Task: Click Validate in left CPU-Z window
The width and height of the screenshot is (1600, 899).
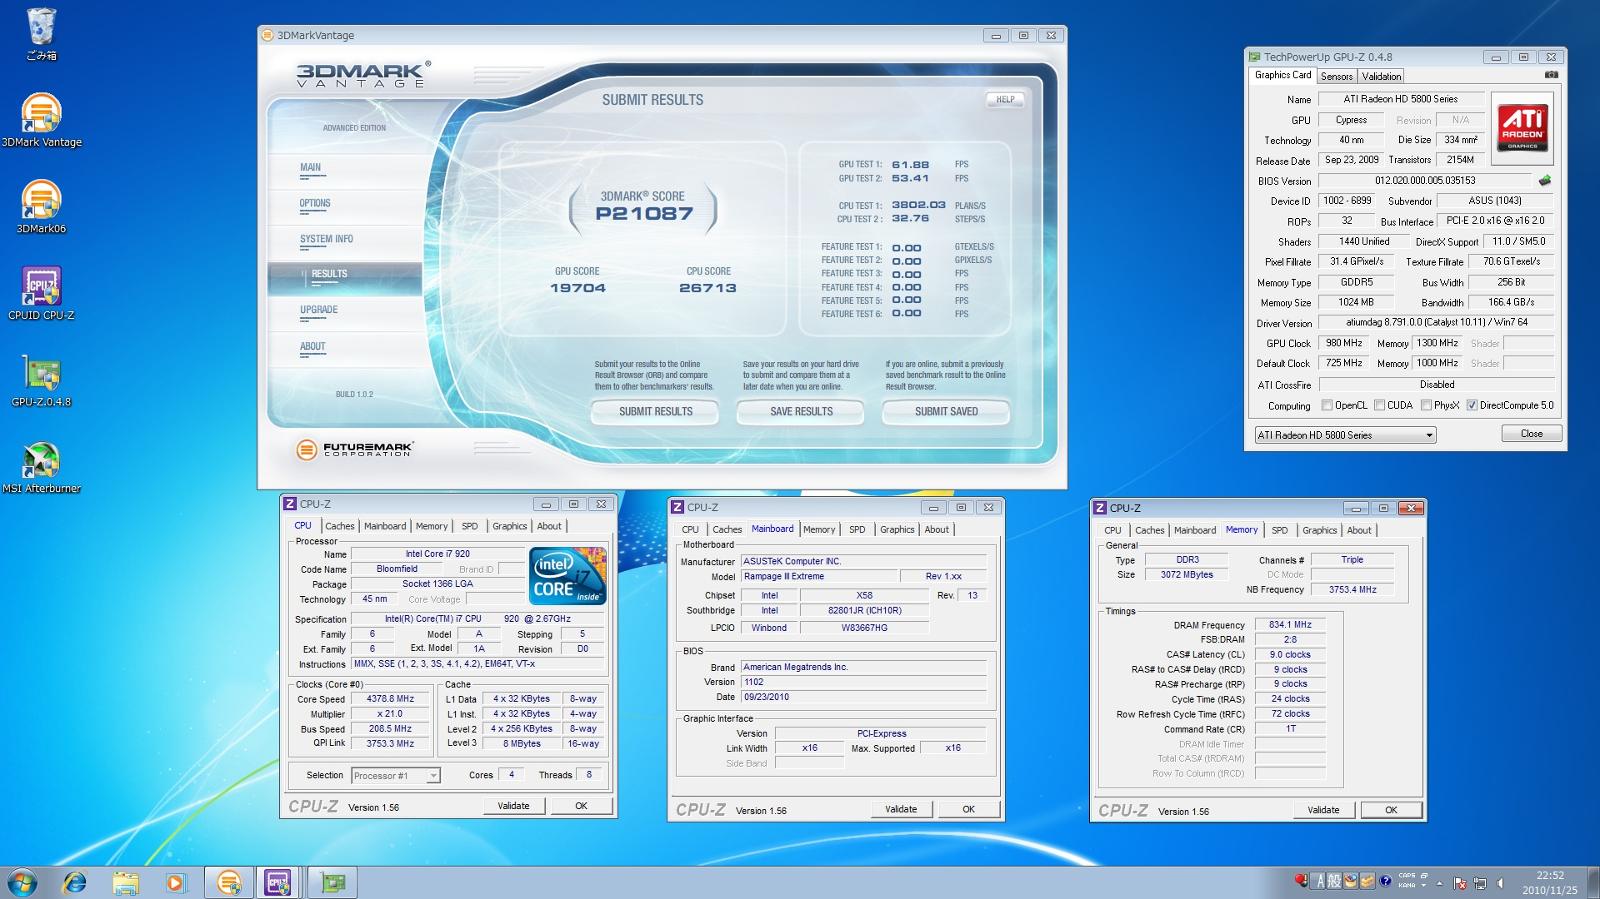Action: pos(514,806)
